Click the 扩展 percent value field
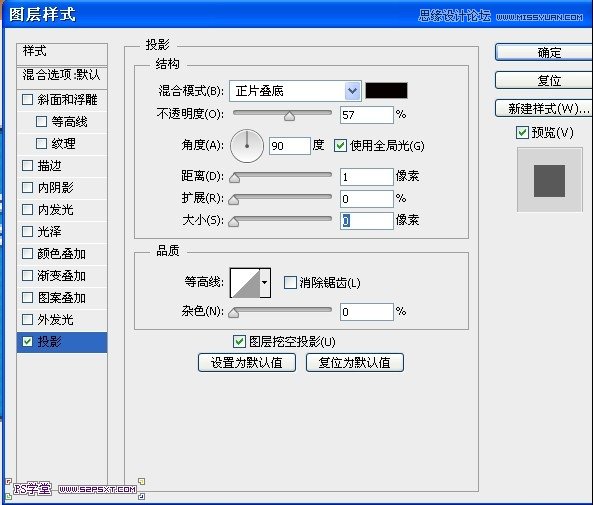 tap(366, 199)
